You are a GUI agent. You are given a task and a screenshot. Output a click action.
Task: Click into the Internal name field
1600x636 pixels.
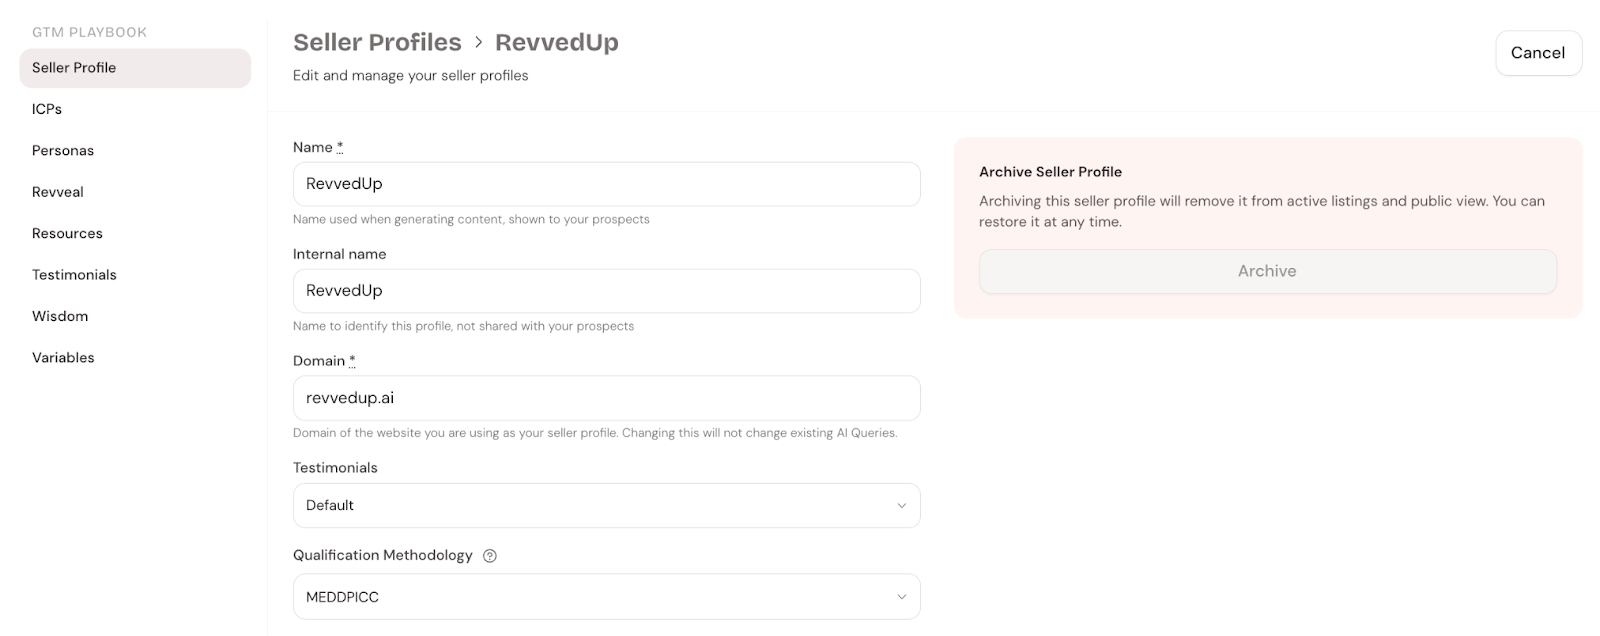pos(606,291)
